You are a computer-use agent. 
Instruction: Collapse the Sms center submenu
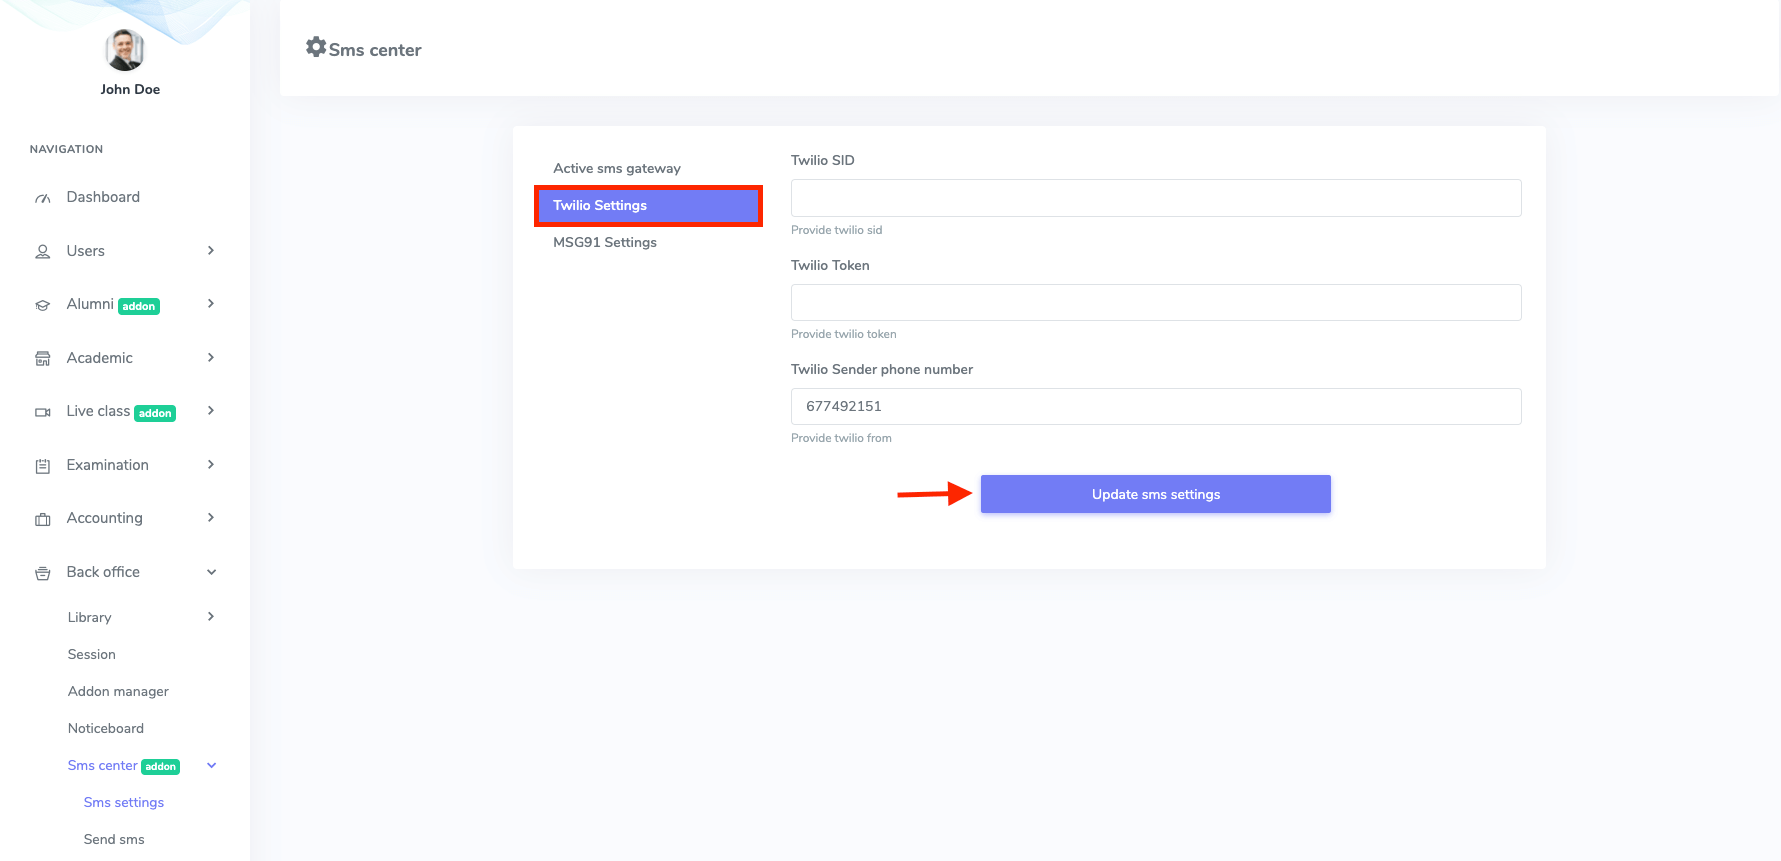[210, 765]
